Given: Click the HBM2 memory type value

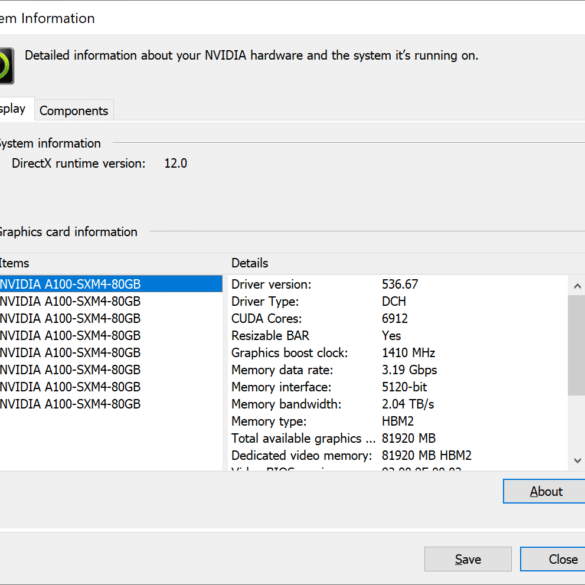Looking at the screenshot, I should pyautogui.click(x=397, y=422).
